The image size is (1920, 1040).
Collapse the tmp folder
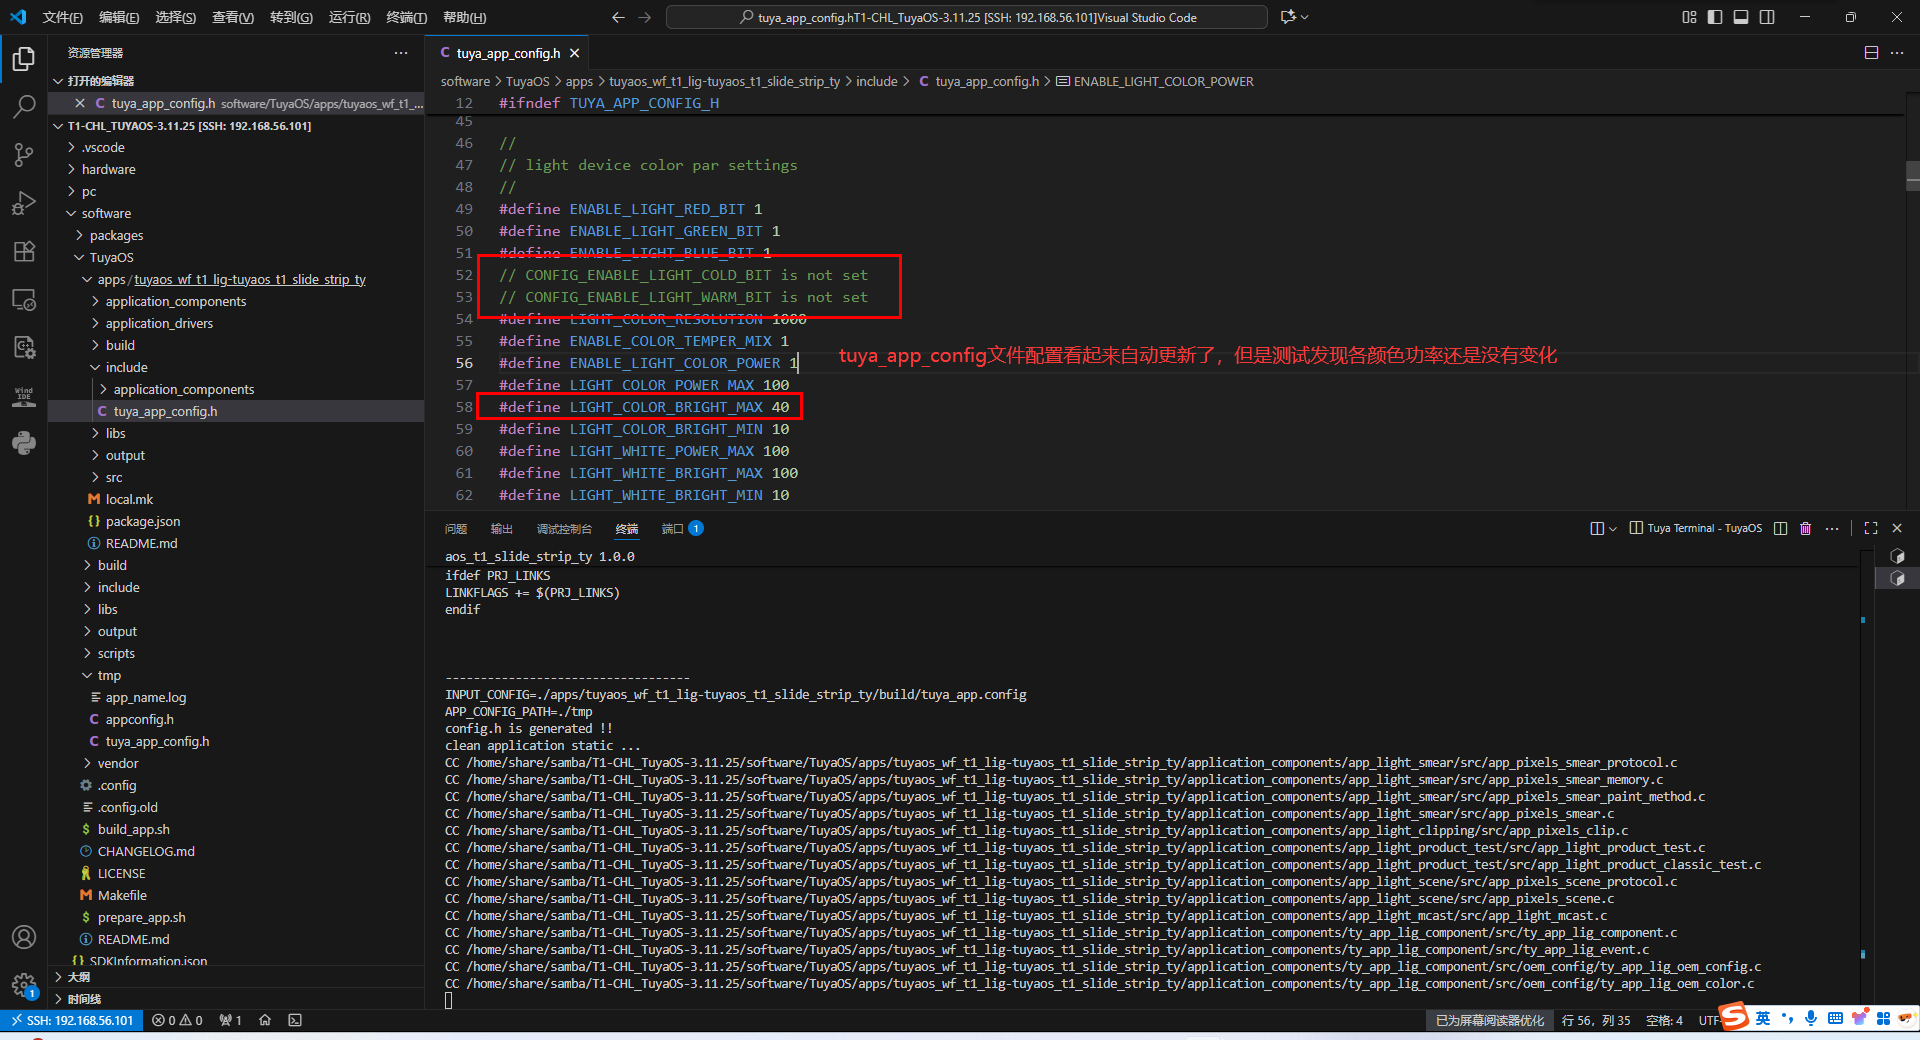pos(109,676)
